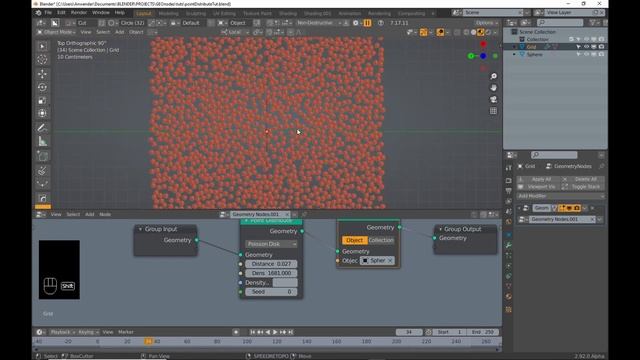Toggle viewport overlays button in header
This screenshot has width=640, height=360.
(x=441, y=32)
